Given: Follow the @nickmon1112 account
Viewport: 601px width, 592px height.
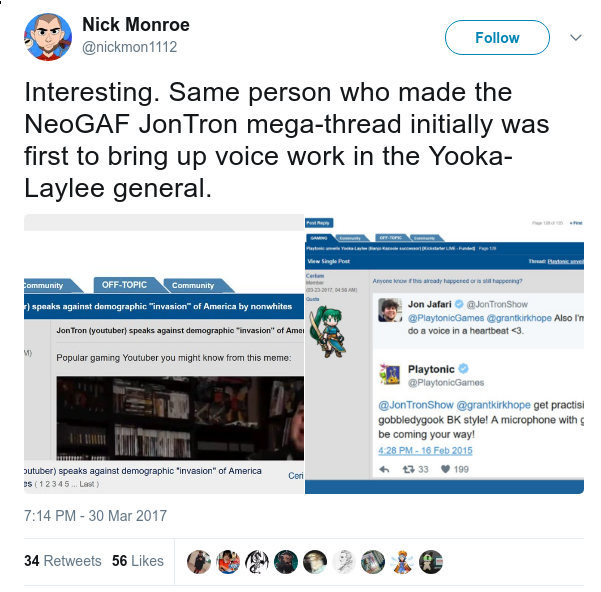Looking at the screenshot, I should coord(497,38).
